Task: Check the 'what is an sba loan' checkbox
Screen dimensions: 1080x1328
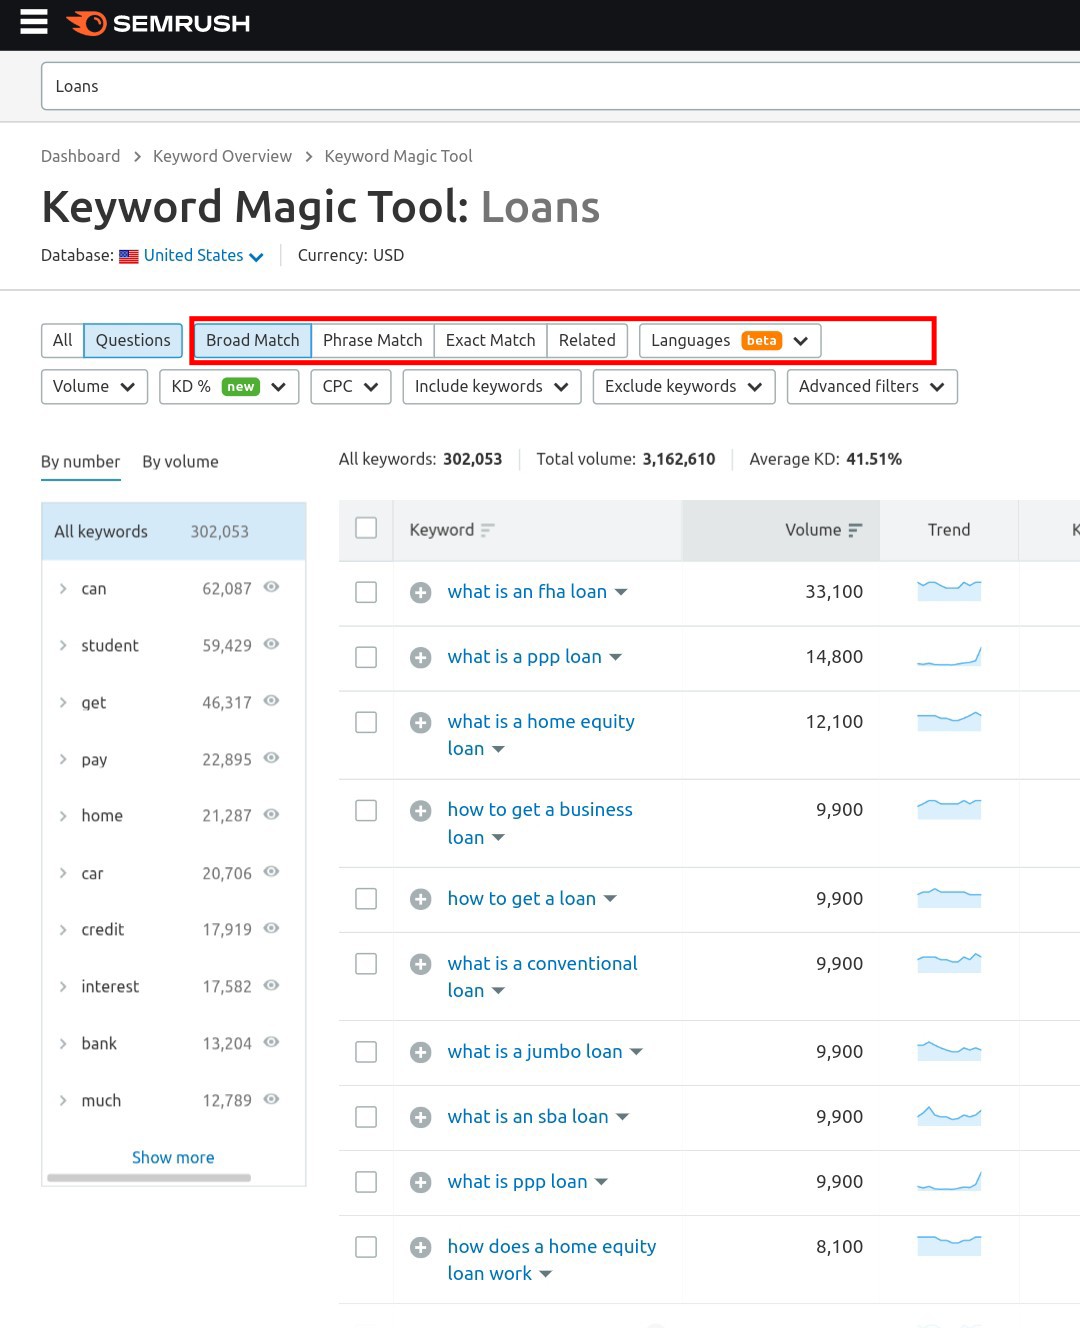Action: (366, 1117)
